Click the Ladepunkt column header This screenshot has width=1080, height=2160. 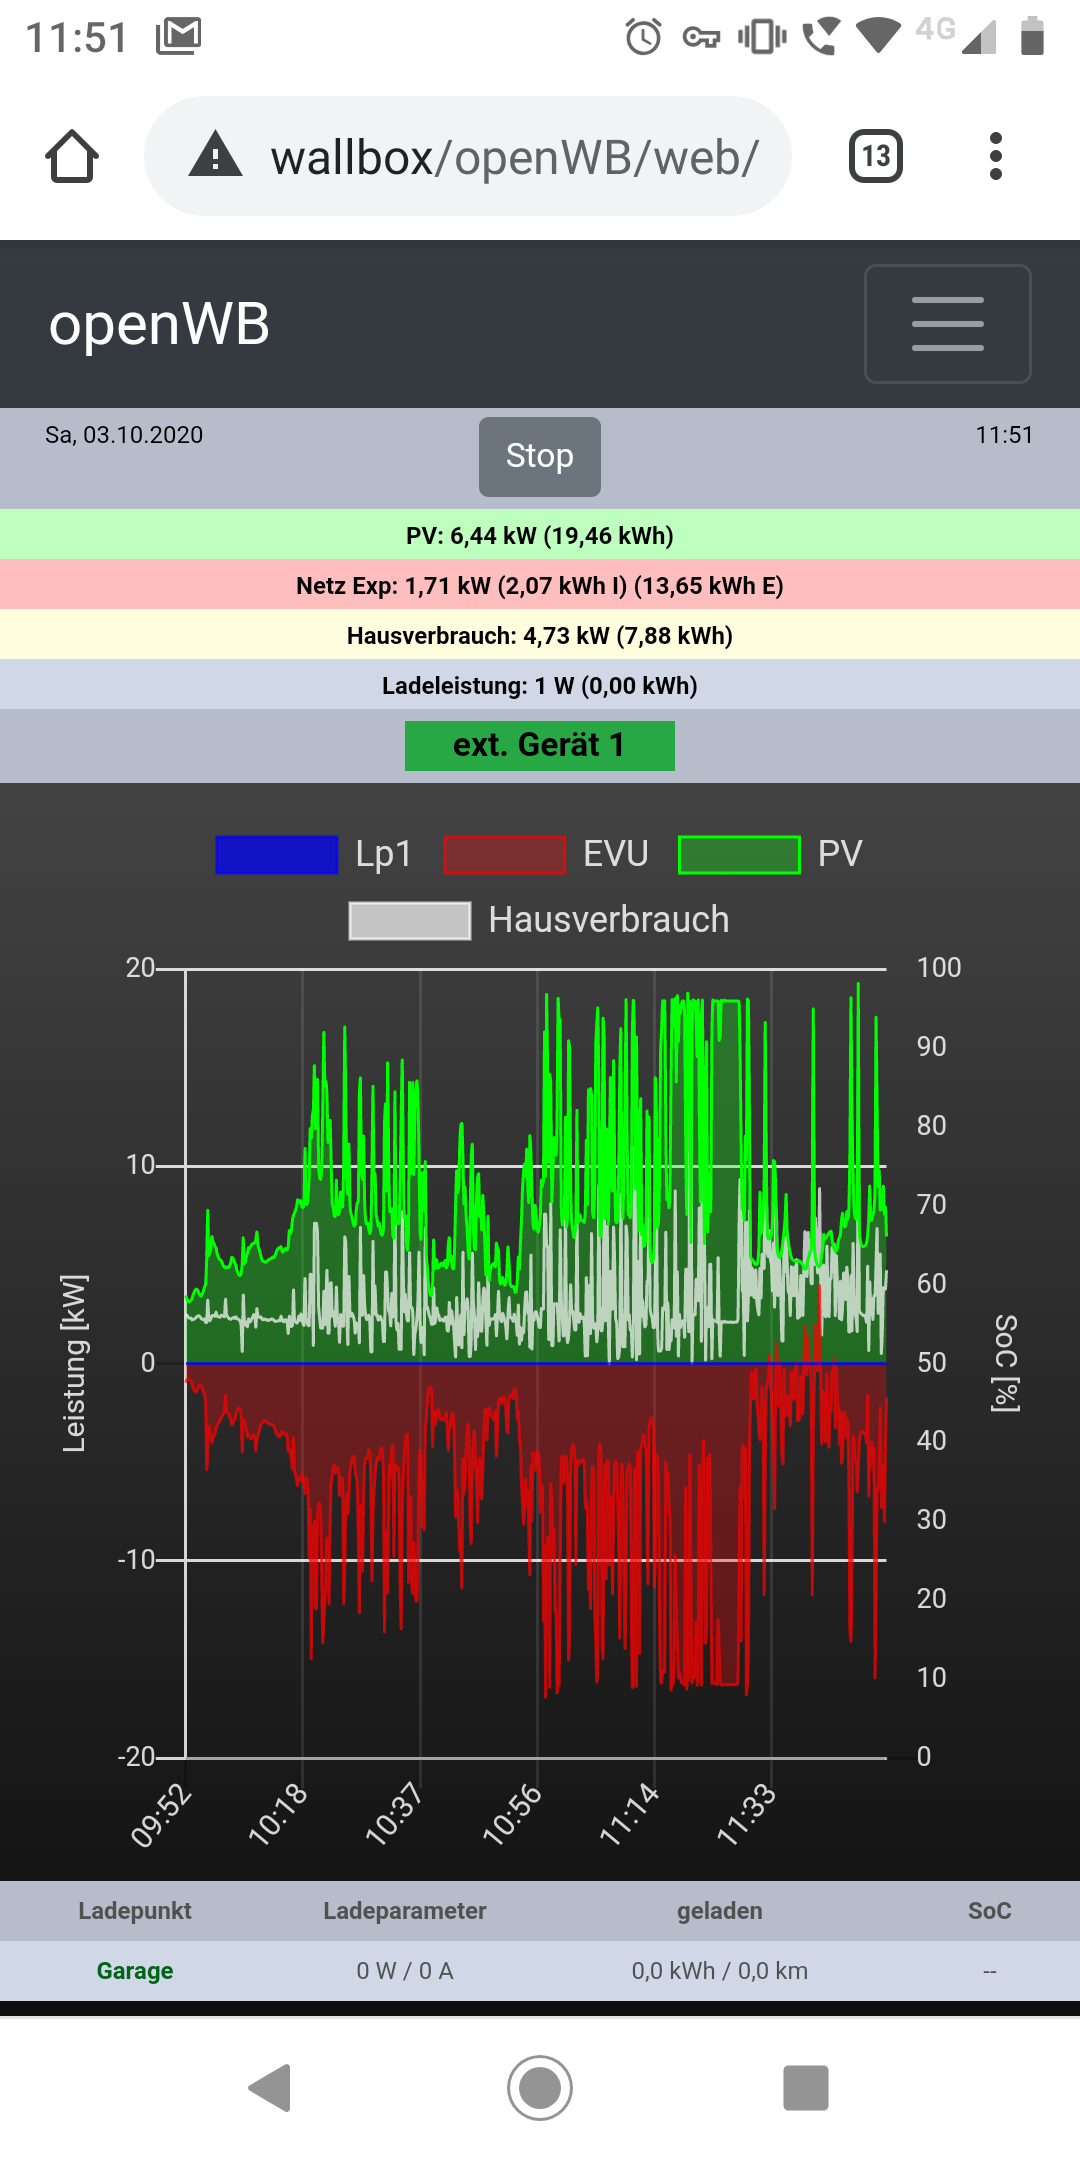[x=135, y=1911]
